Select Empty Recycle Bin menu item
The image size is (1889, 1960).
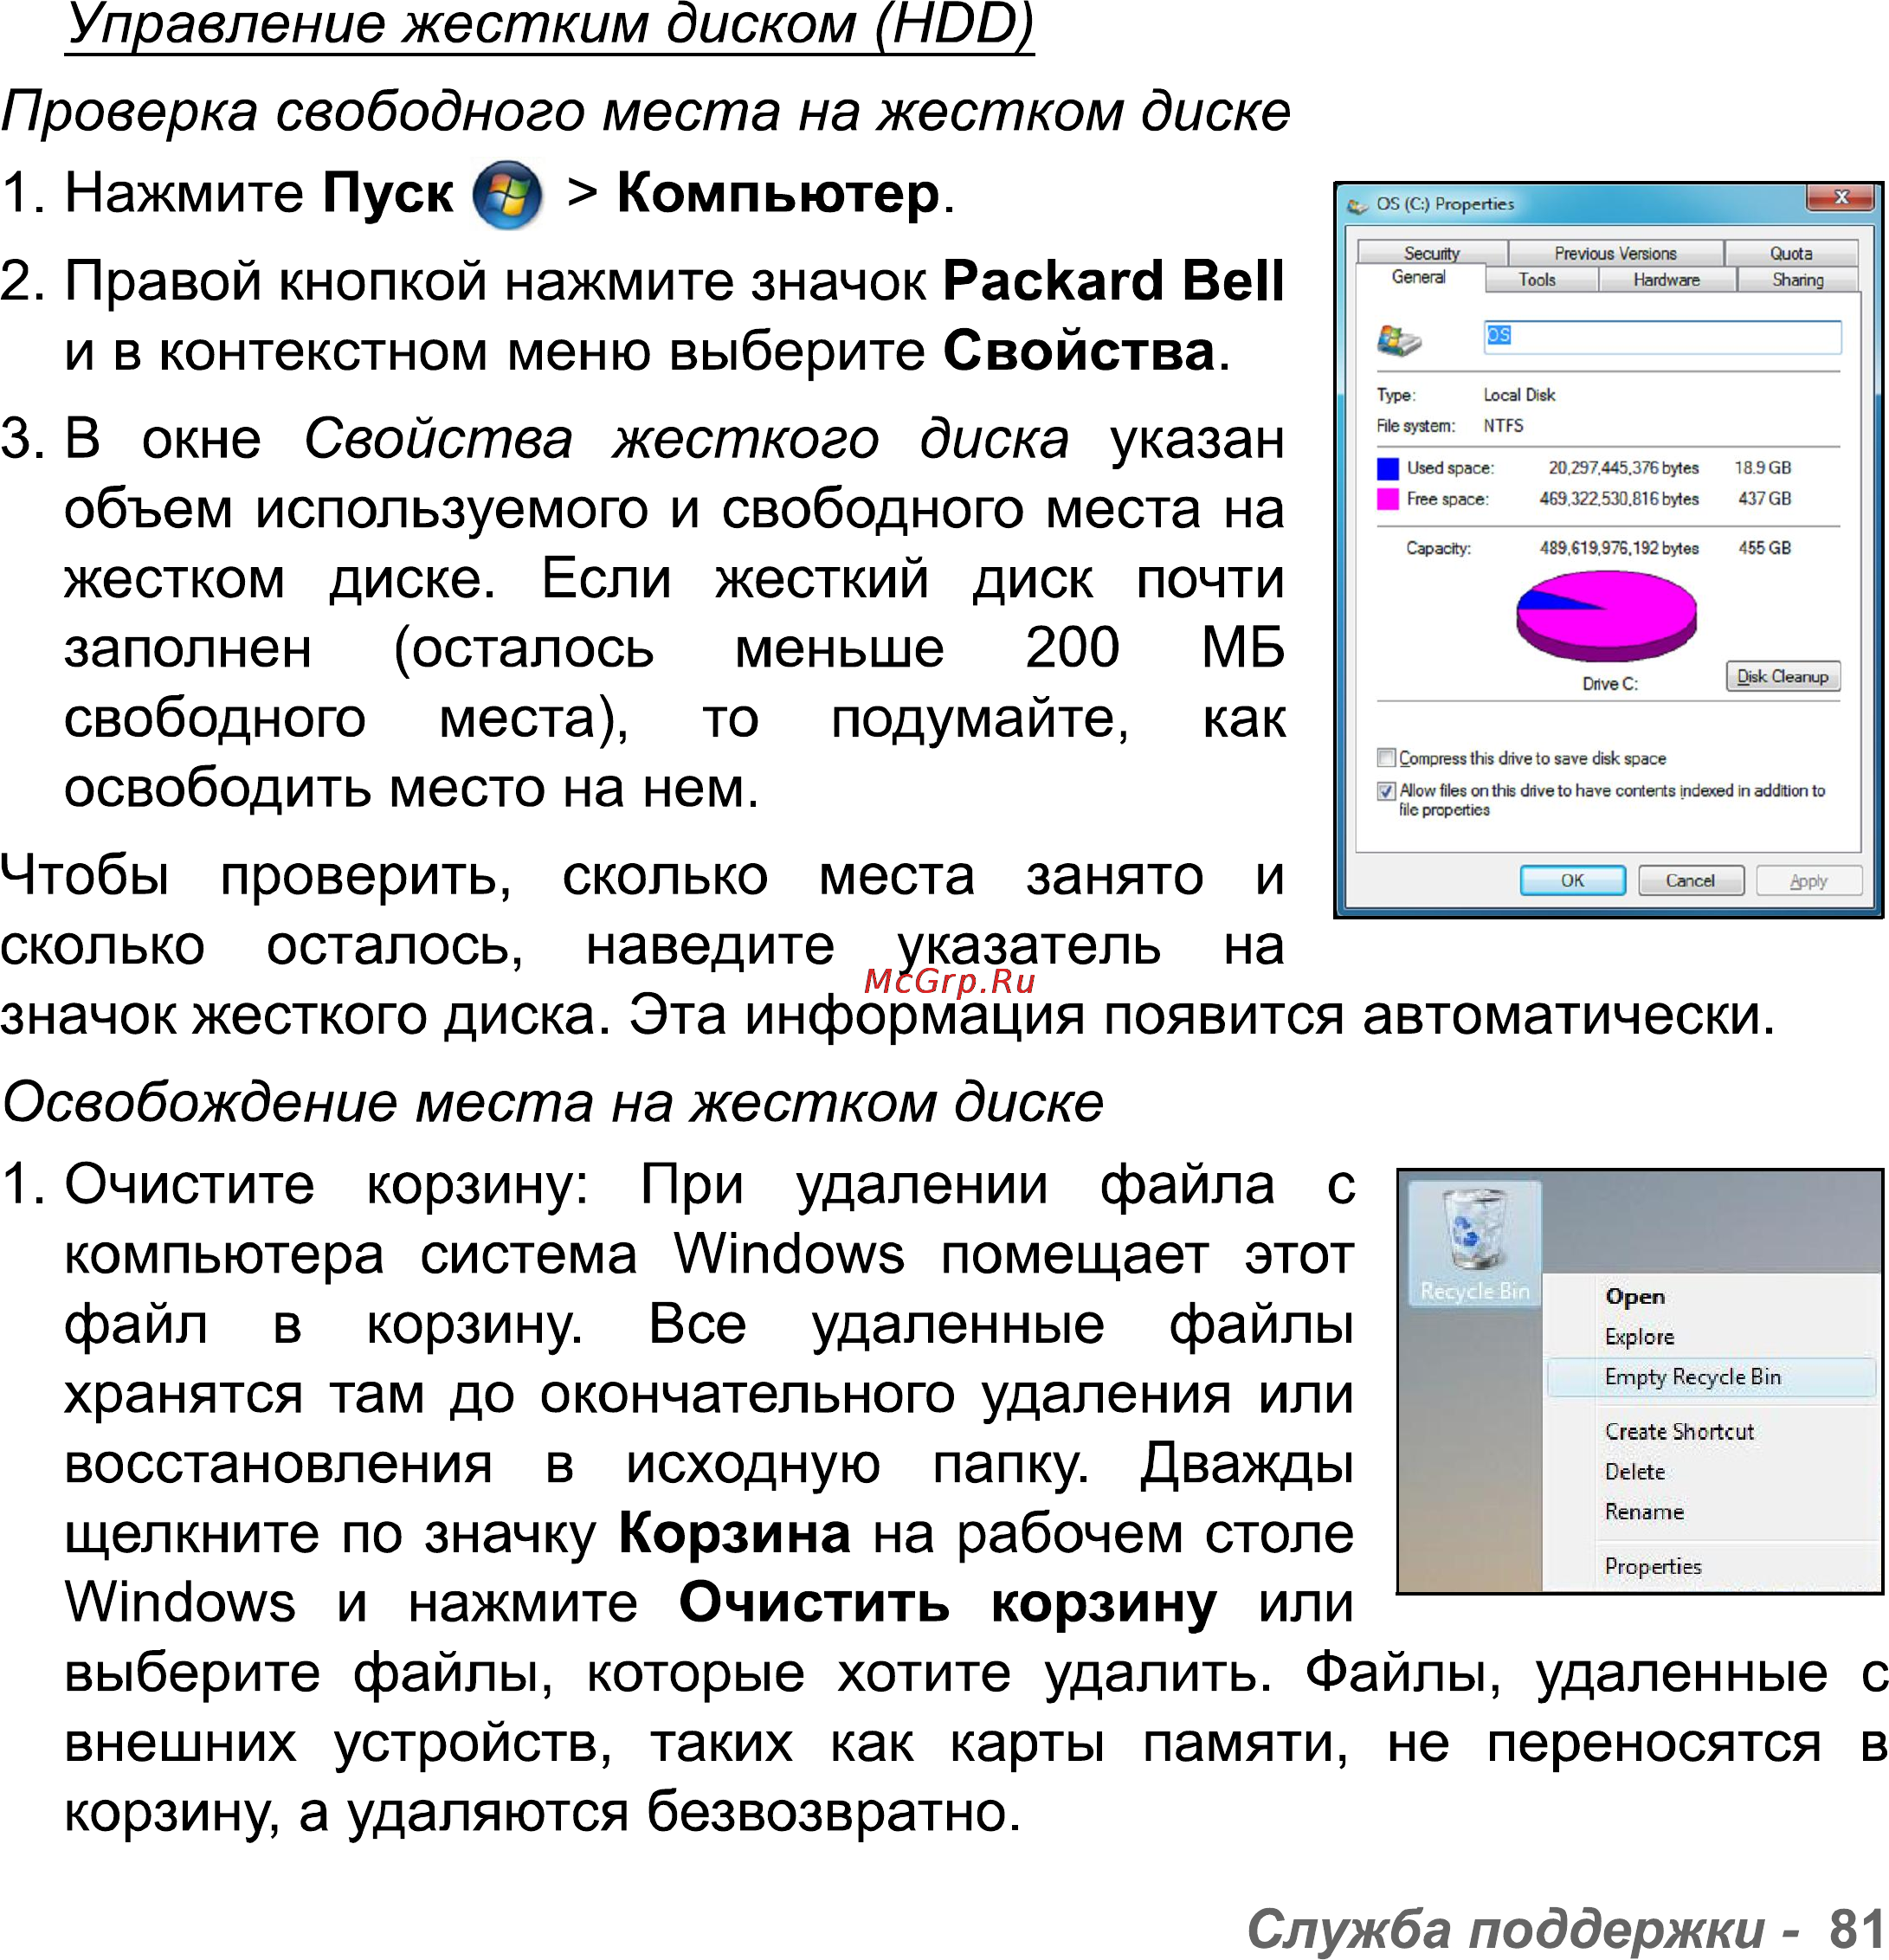1711,1378
